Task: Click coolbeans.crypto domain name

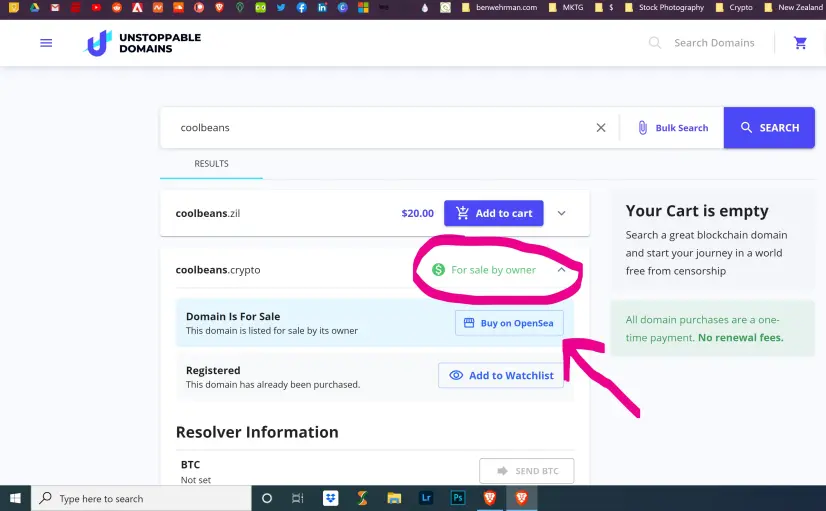Action: tap(218, 270)
